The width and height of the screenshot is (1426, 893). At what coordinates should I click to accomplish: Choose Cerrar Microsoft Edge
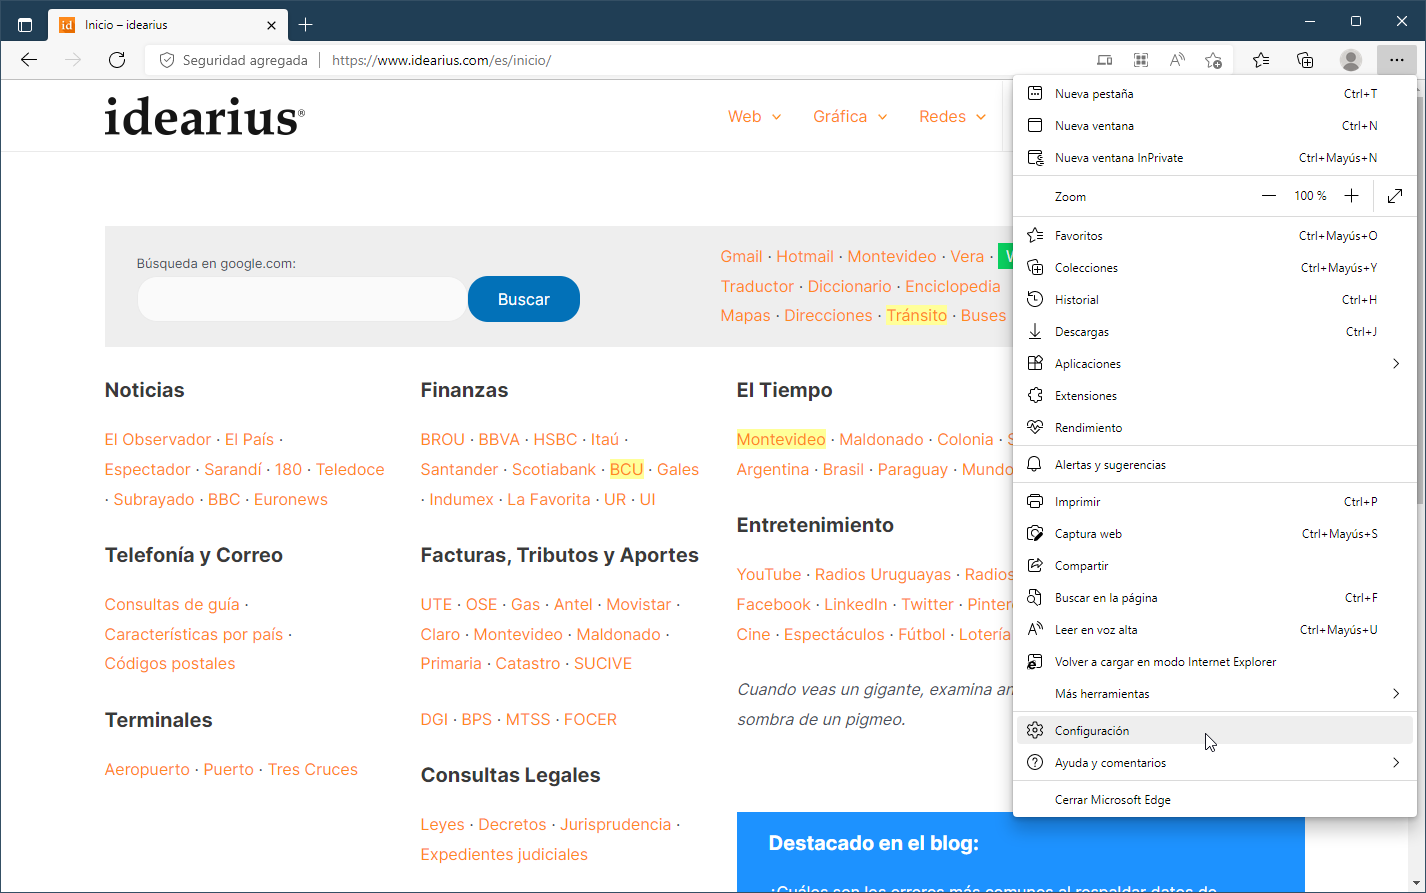[x=1215, y=800]
